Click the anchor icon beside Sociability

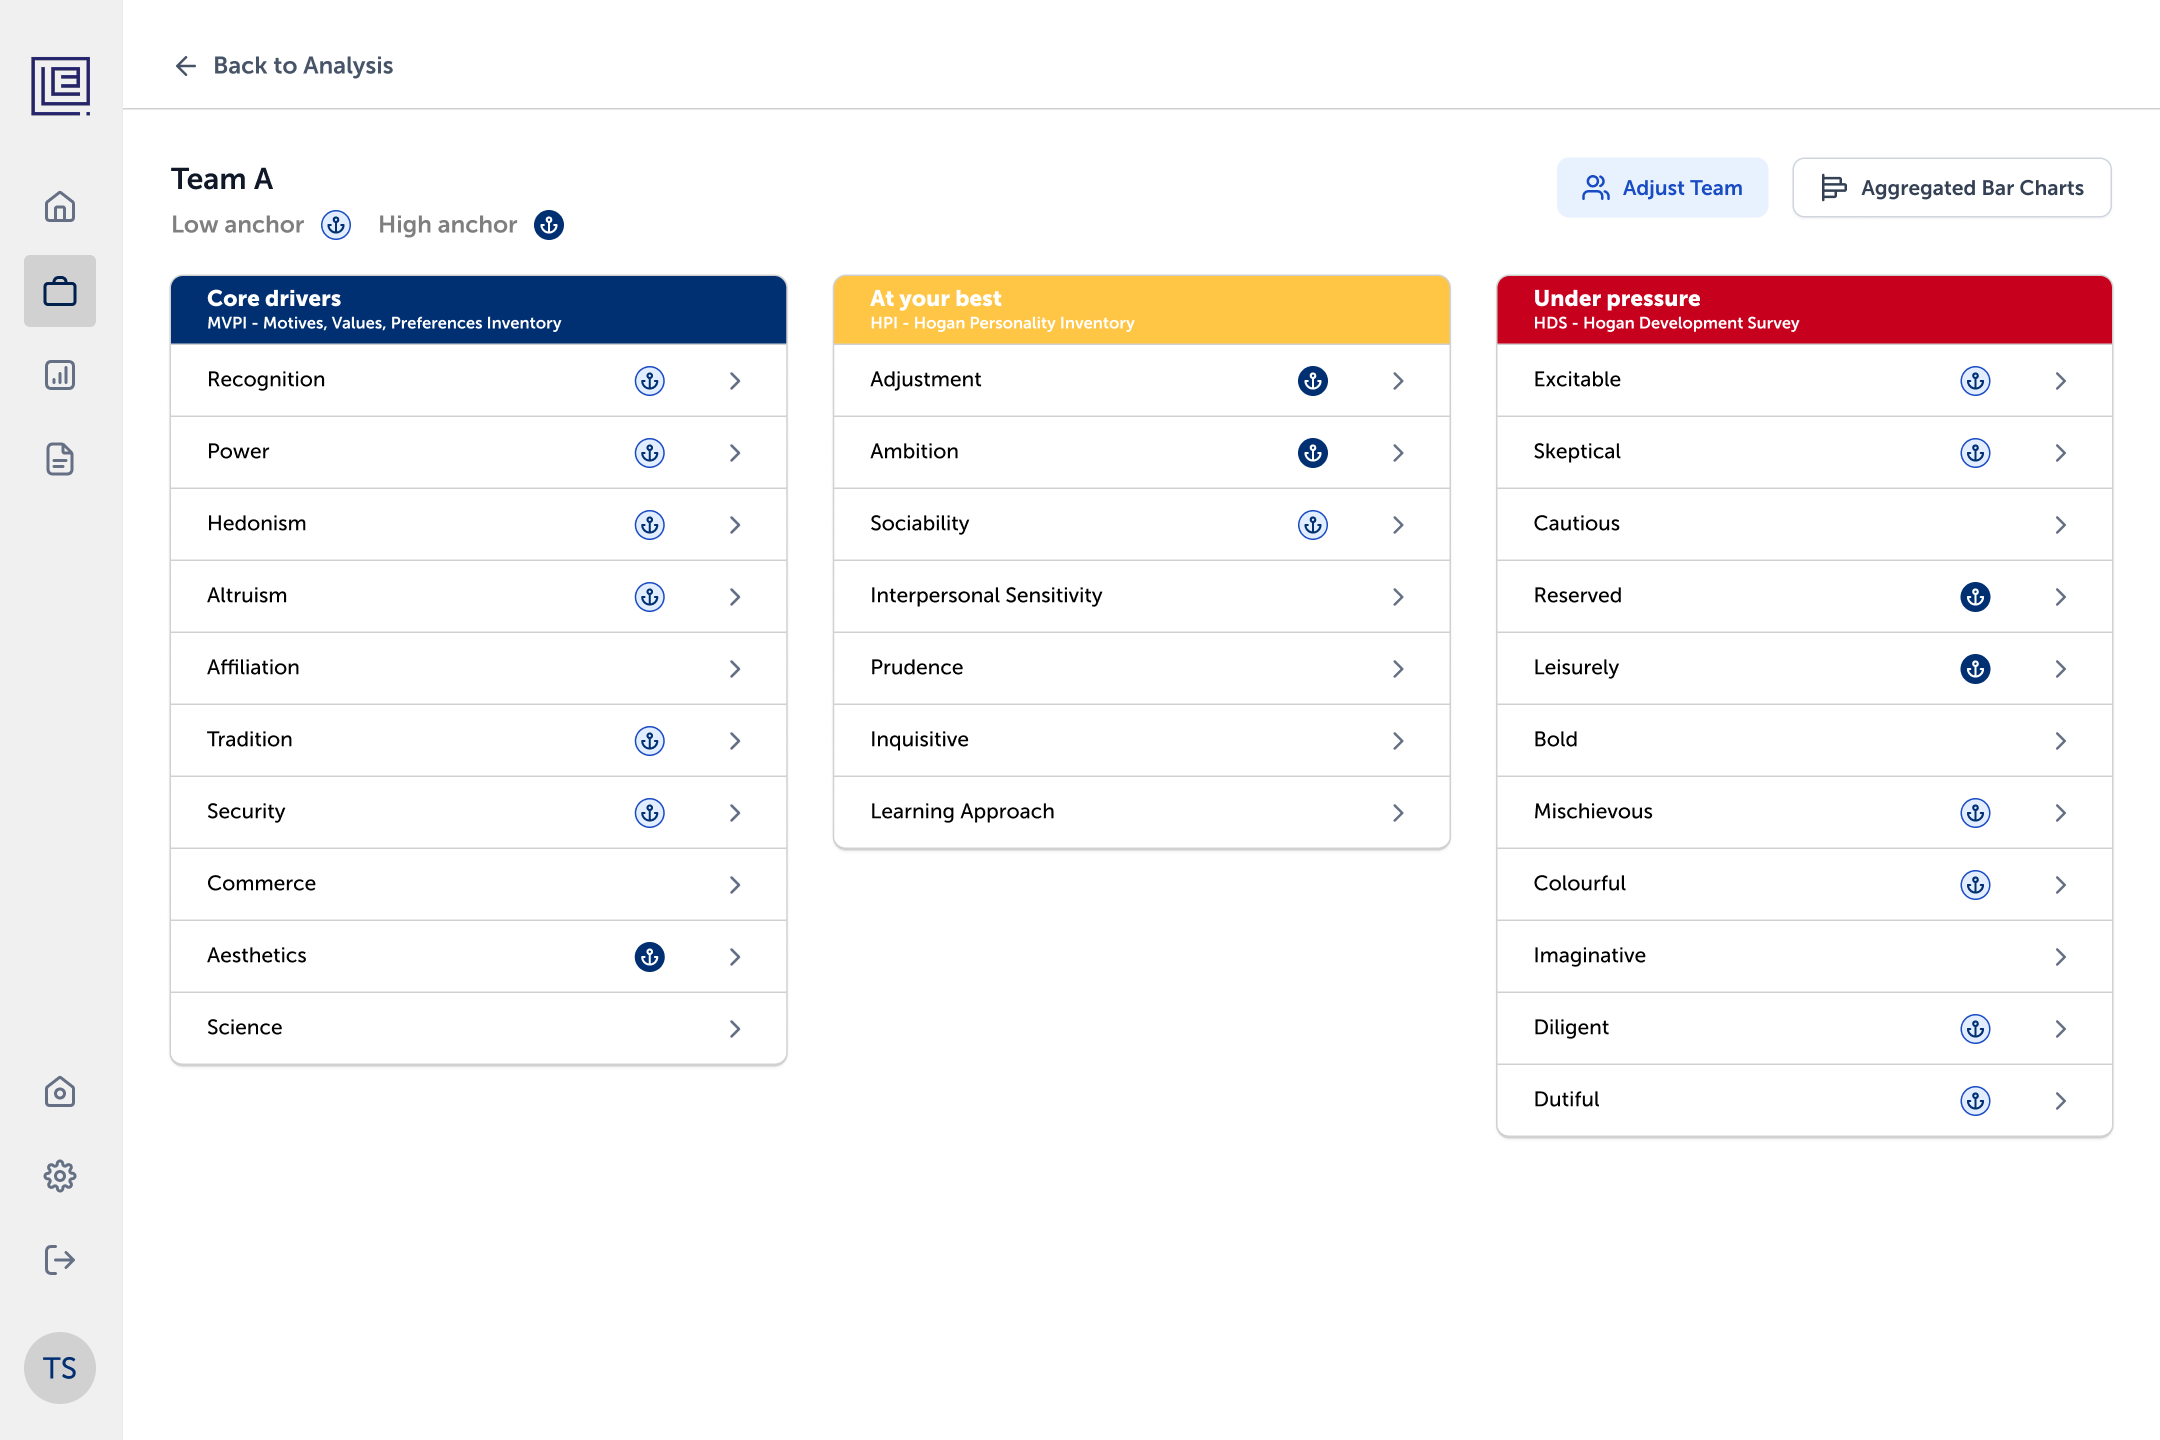click(x=1313, y=525)
